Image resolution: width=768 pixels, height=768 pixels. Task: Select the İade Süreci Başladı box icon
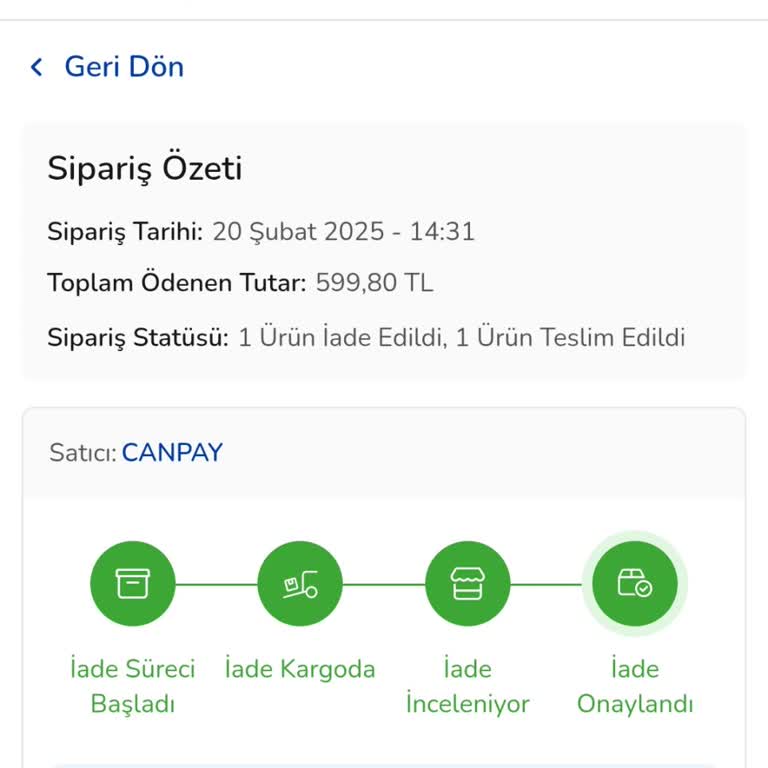(133, 583)
